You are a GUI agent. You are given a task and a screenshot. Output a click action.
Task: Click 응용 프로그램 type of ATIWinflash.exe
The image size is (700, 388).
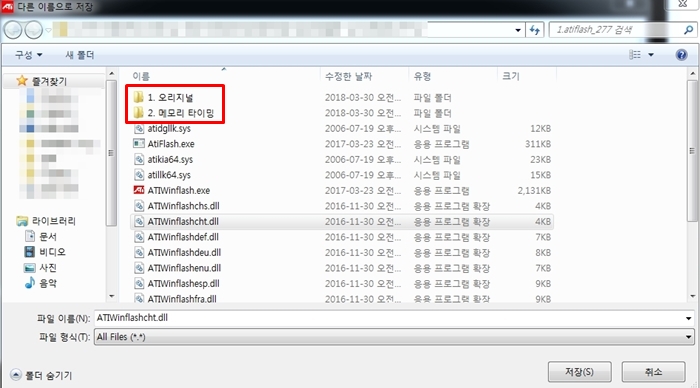point(441,190)
